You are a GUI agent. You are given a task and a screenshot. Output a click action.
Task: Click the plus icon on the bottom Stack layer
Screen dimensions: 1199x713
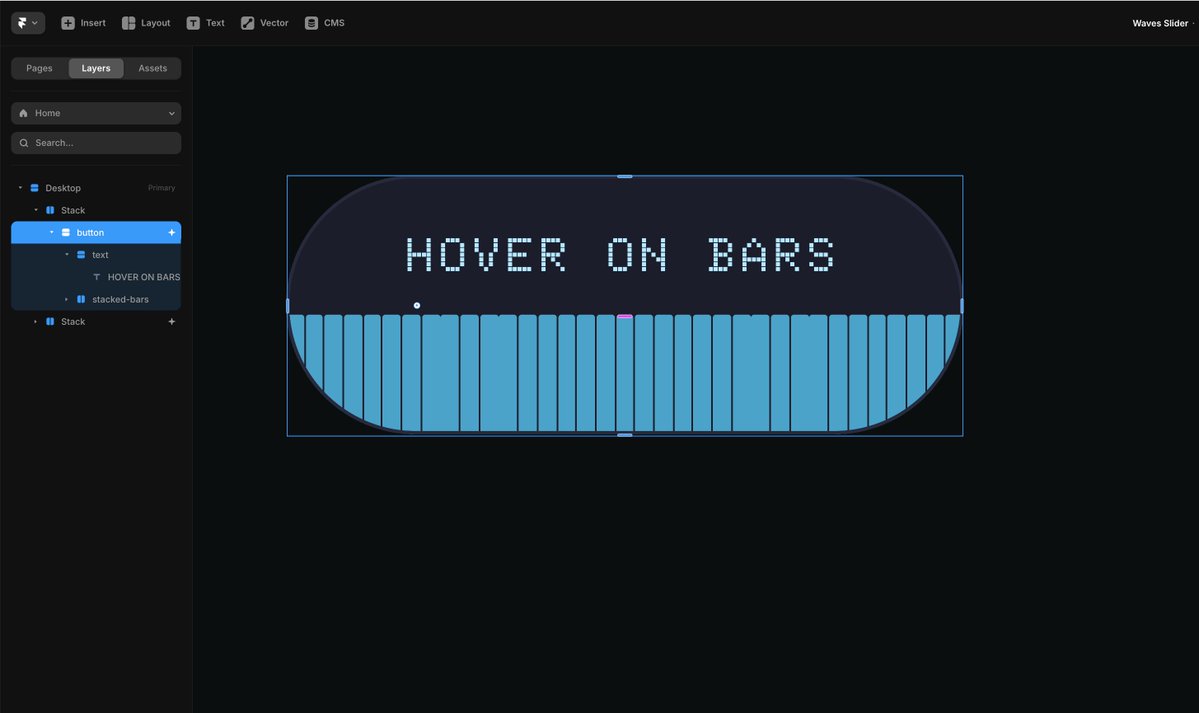(171, 321)
